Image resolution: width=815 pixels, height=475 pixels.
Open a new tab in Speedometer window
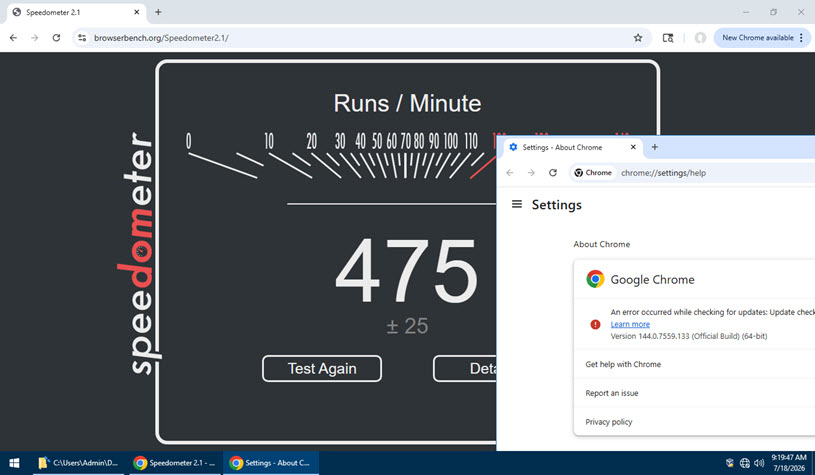point(158,12)
